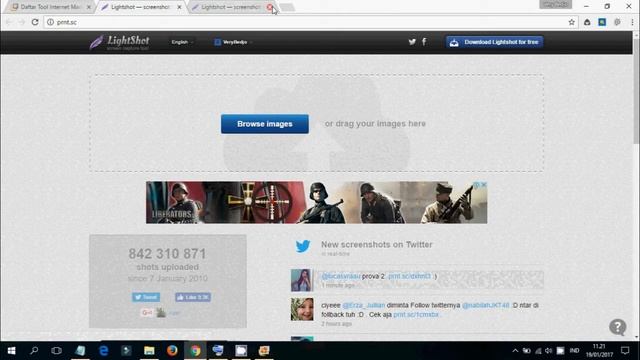Open the prnt.sc link in first tweet
This screenshot has width=640, height=360.
[x=409, y=276]
